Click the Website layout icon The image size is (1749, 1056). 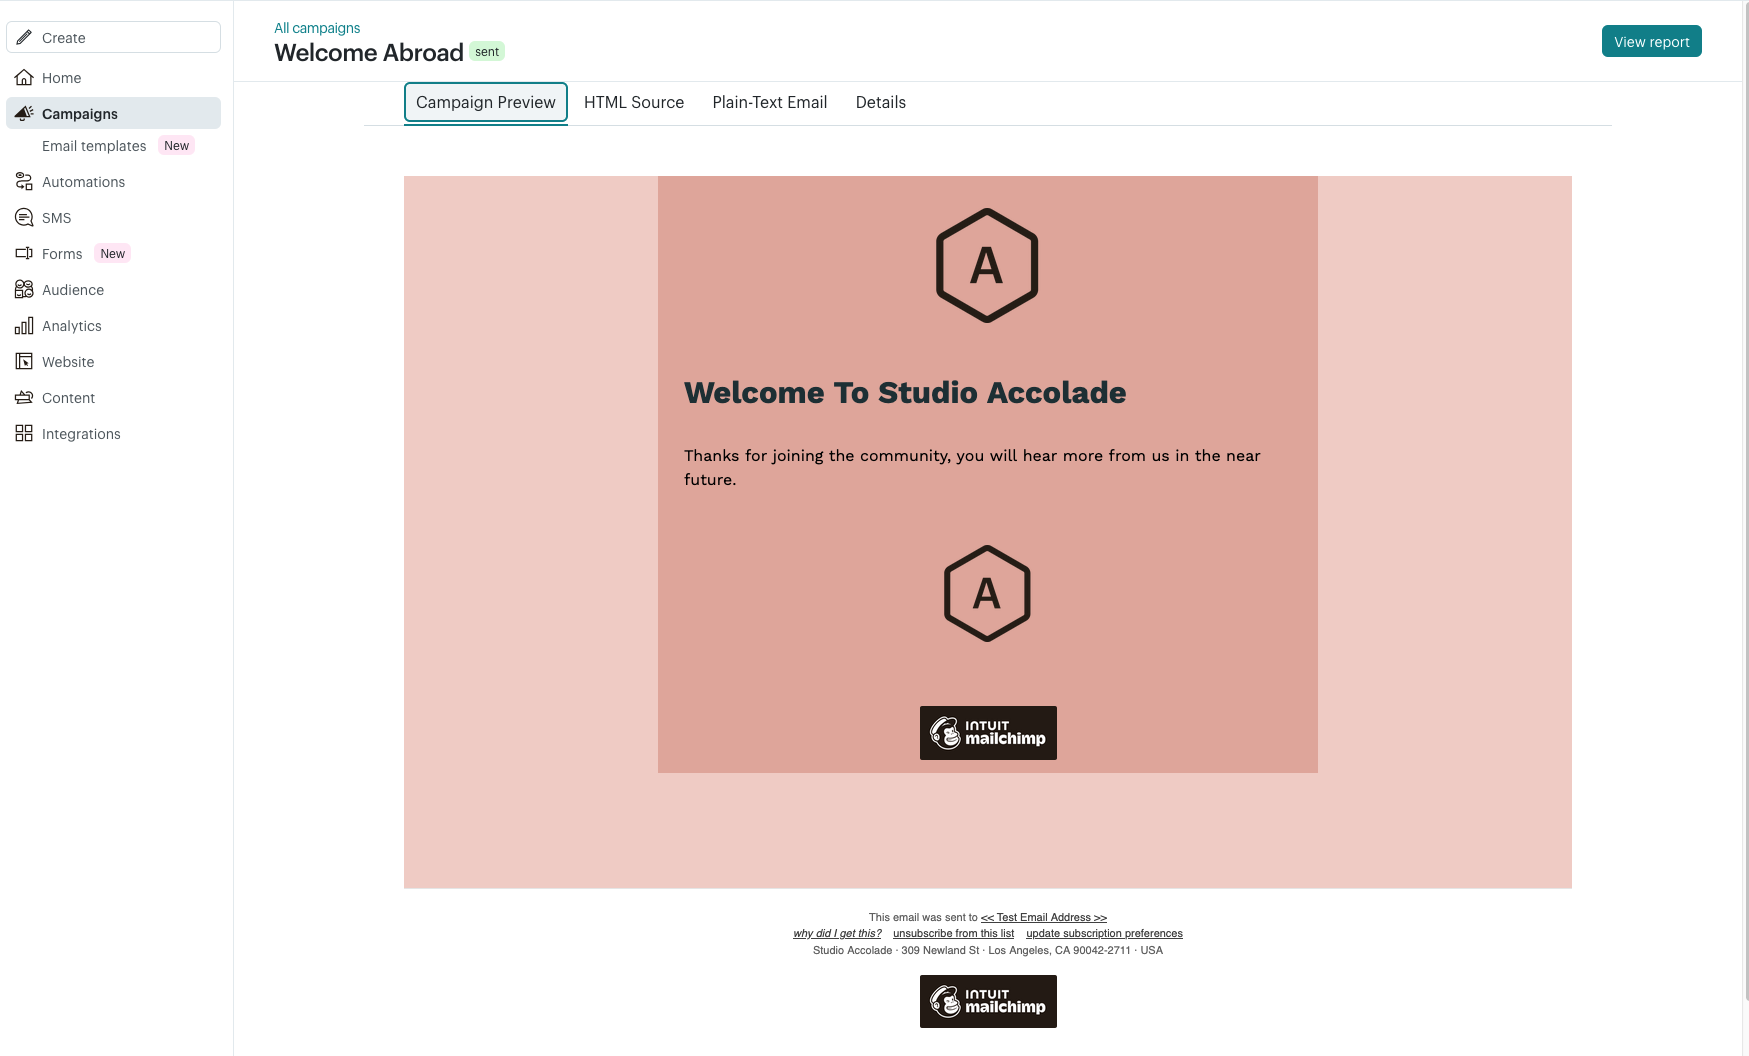tap(24, 362)
